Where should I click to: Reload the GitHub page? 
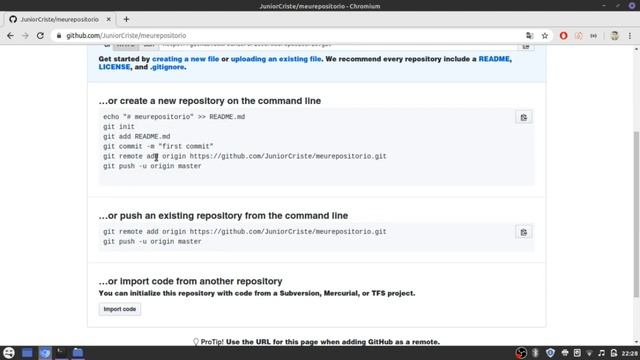click(40, 36)
